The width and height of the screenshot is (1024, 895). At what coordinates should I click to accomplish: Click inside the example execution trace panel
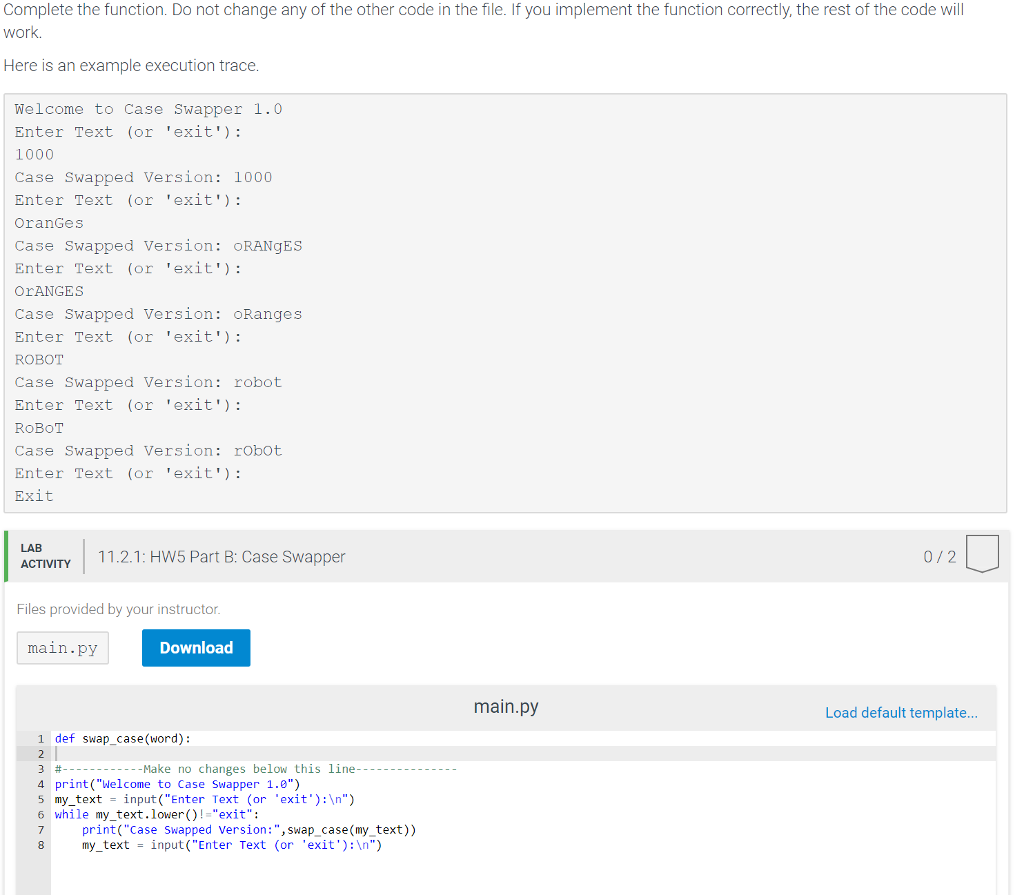point(500,300)
